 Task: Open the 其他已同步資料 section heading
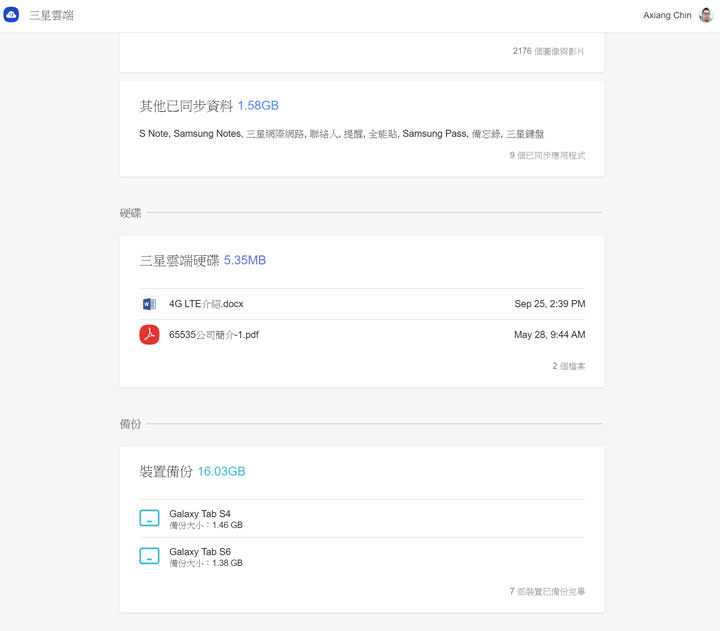(186, 105)
